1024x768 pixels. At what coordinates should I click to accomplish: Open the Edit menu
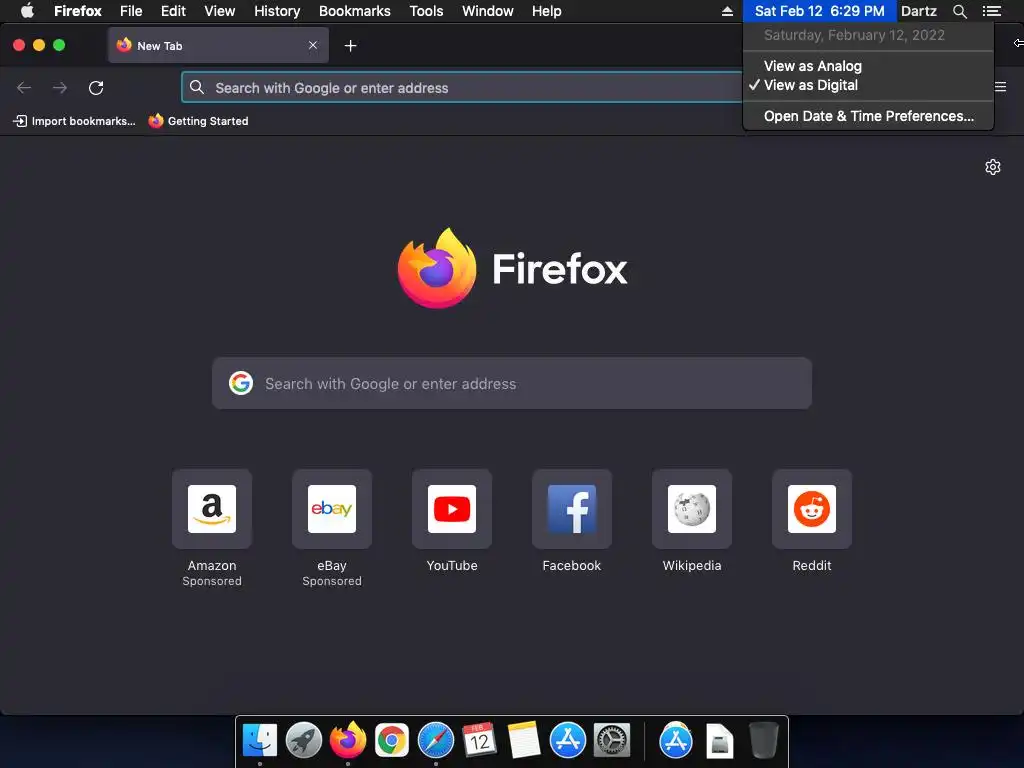[x=173, y=11]
